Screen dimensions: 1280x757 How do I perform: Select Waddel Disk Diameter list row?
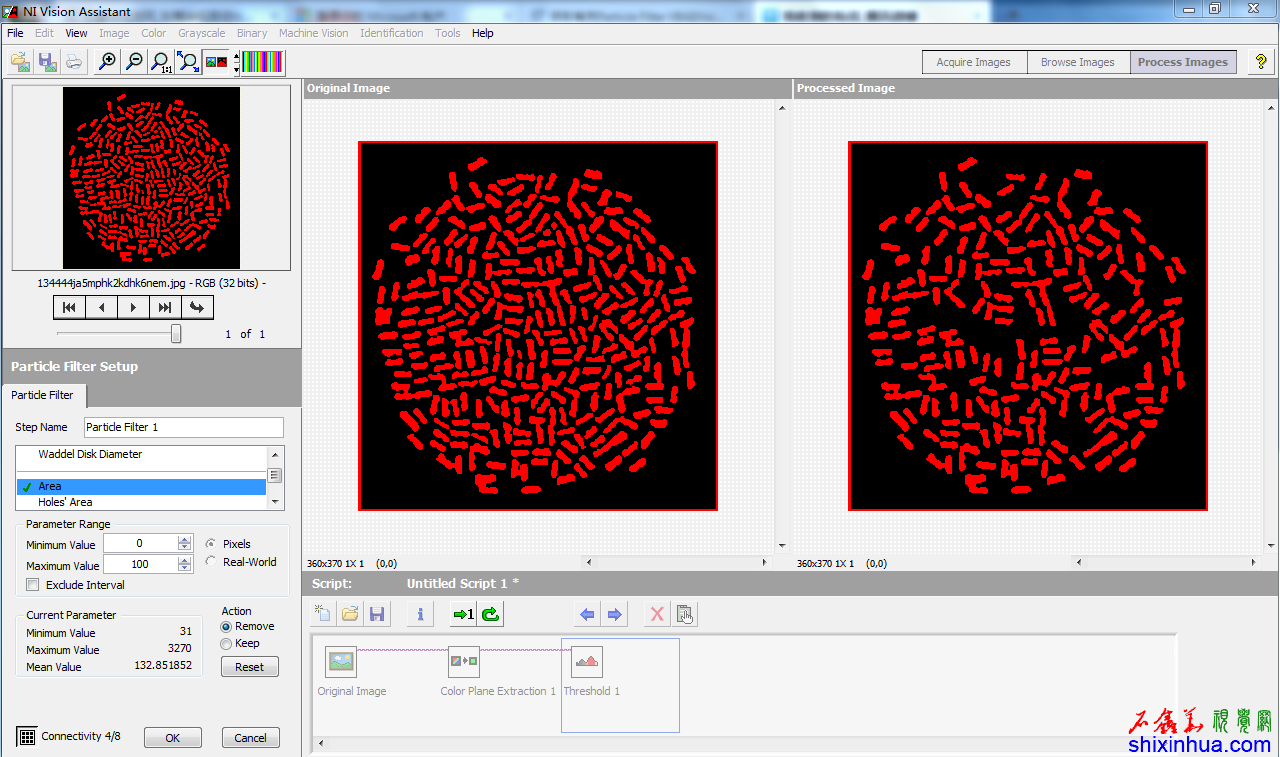coord(141,454)
